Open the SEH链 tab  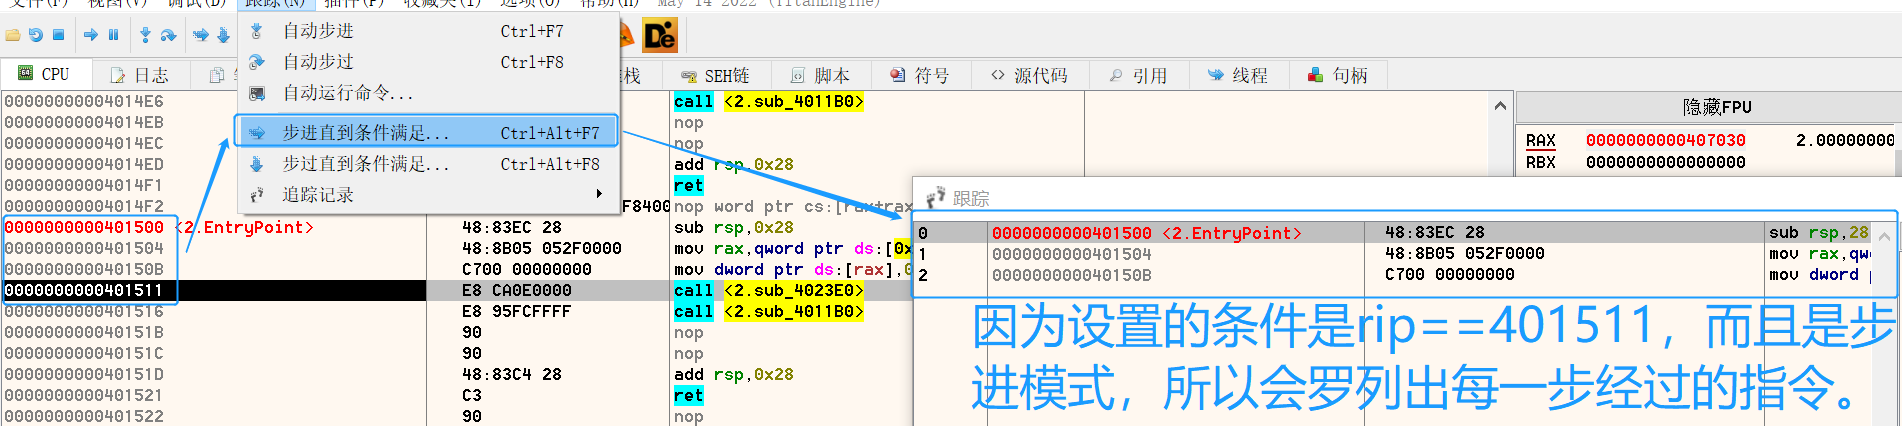(715, 76)
